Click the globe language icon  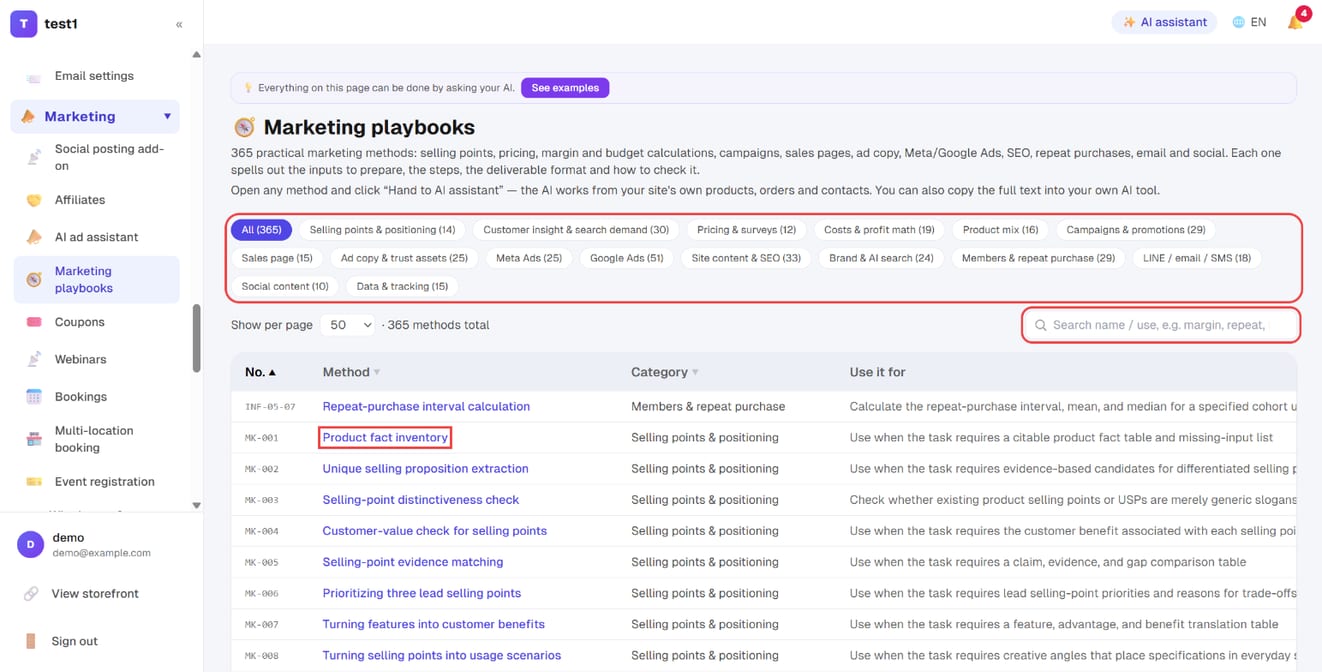1239,22
